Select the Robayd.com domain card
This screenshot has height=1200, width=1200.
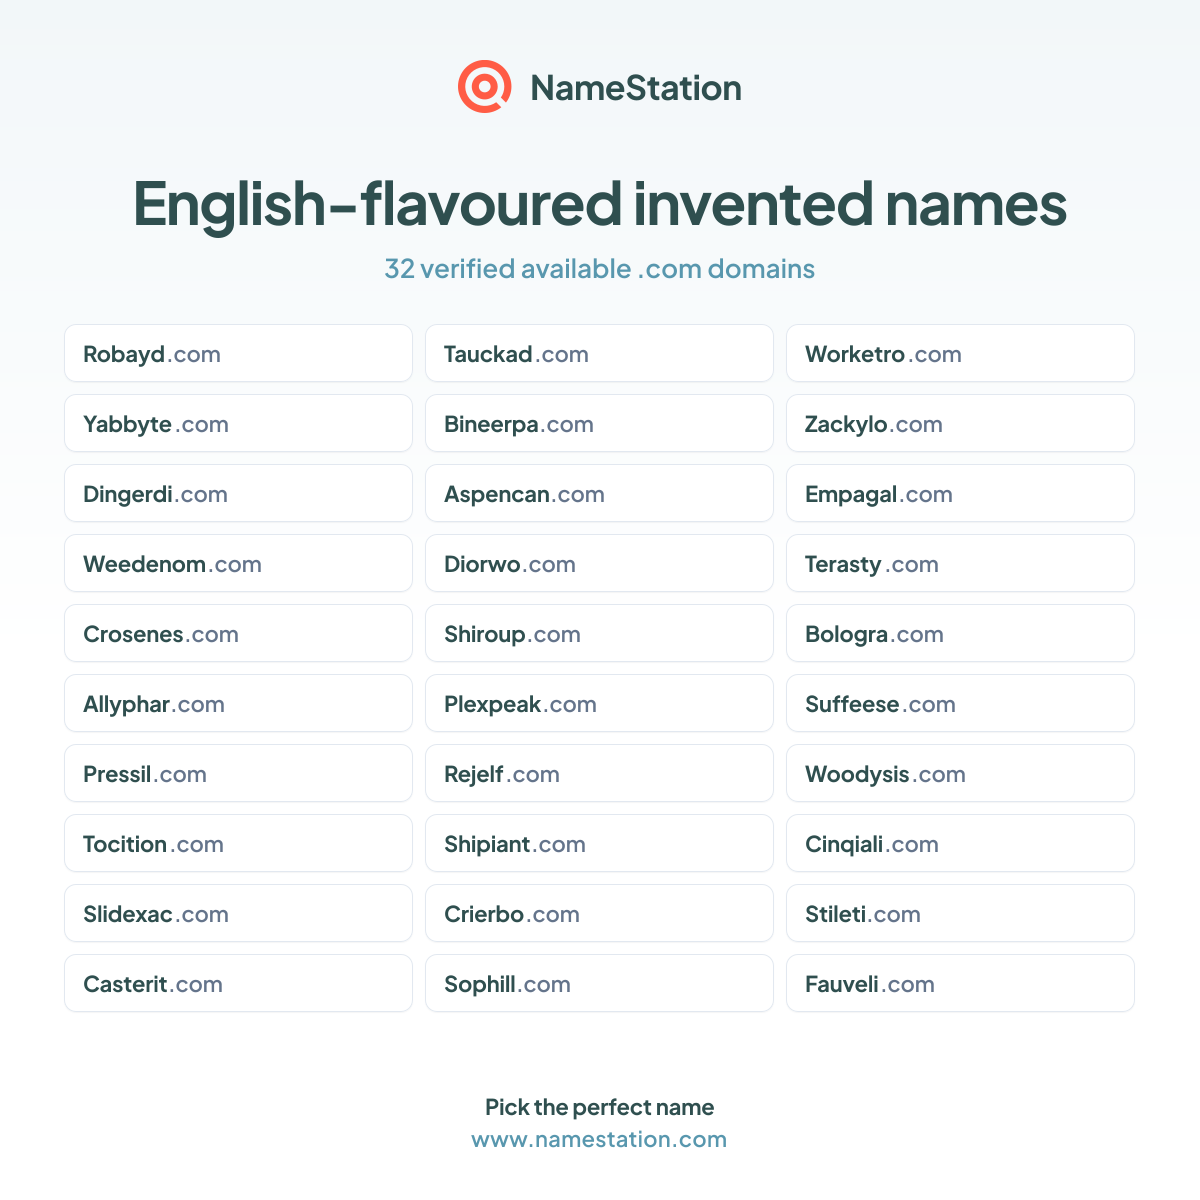[238, 353]
